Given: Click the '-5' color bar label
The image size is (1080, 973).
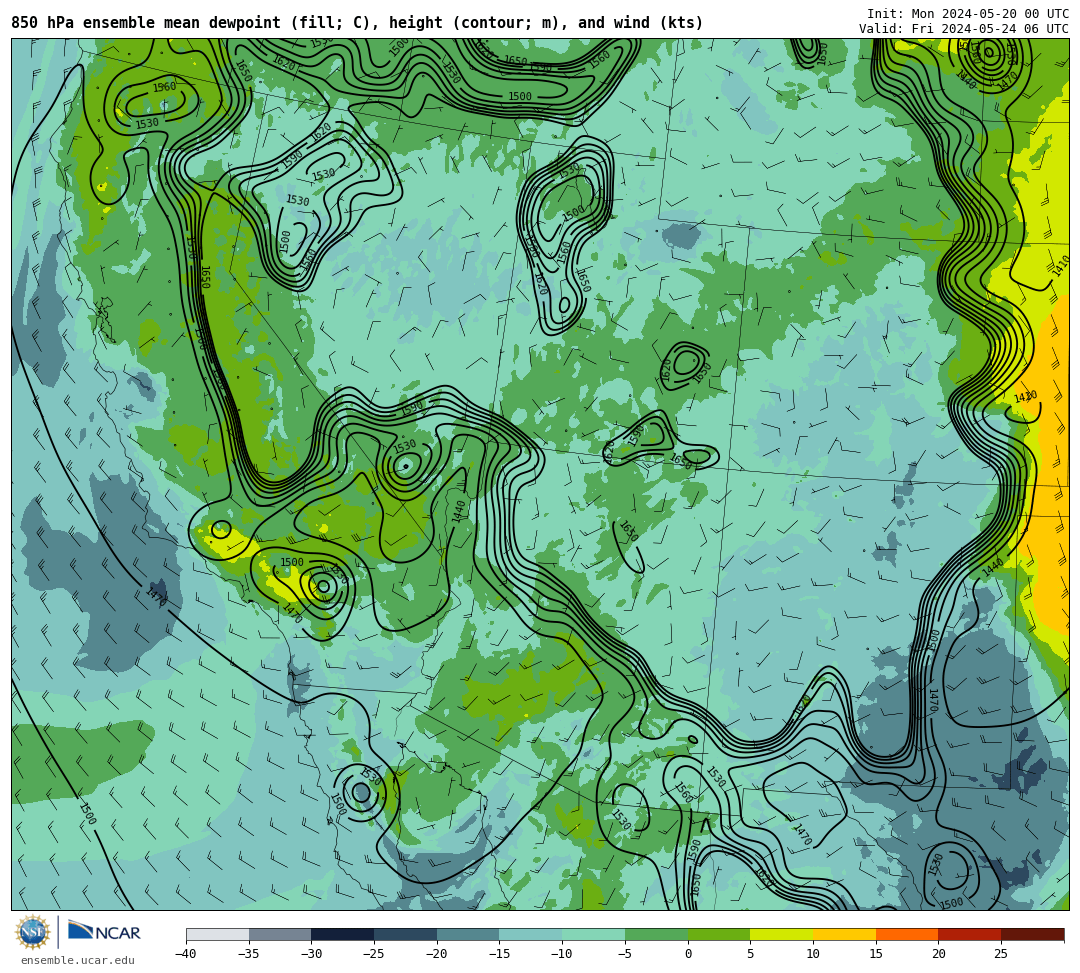Looking at the screenshot, I should (624, 954).
